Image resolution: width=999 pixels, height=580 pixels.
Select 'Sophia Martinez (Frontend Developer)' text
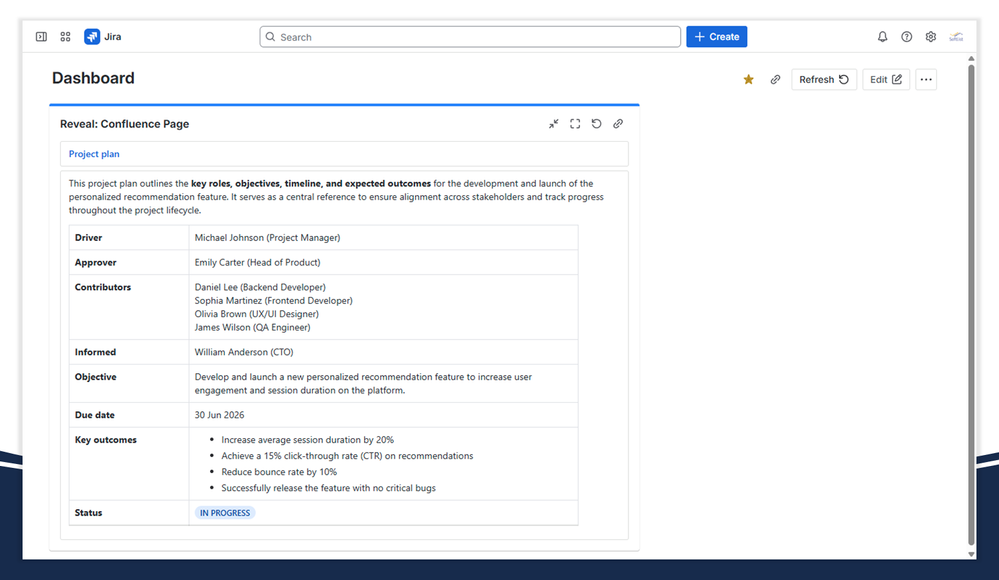tap(273, 300)
